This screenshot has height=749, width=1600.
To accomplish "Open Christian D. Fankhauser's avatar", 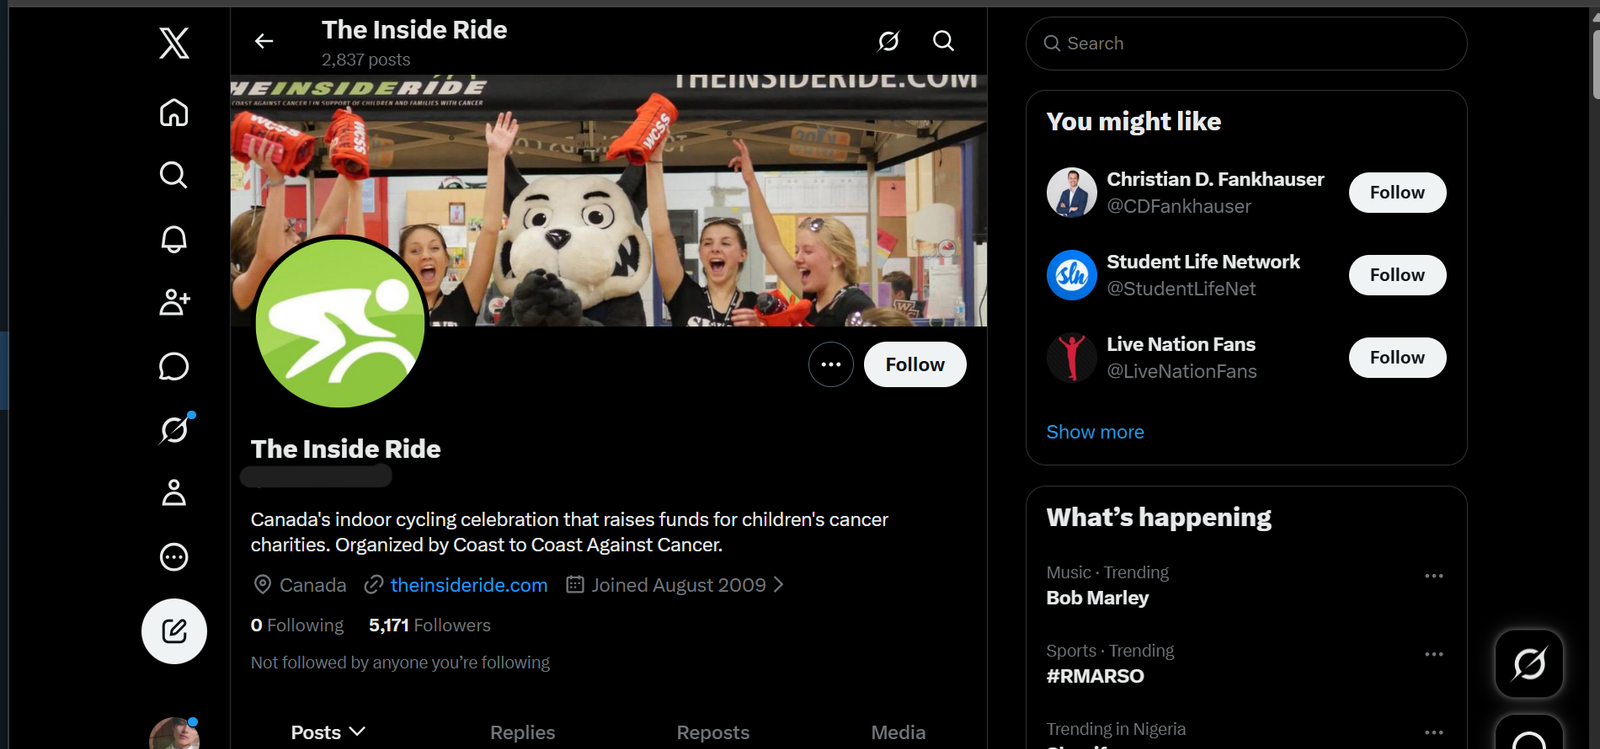I will [1072, 192].
